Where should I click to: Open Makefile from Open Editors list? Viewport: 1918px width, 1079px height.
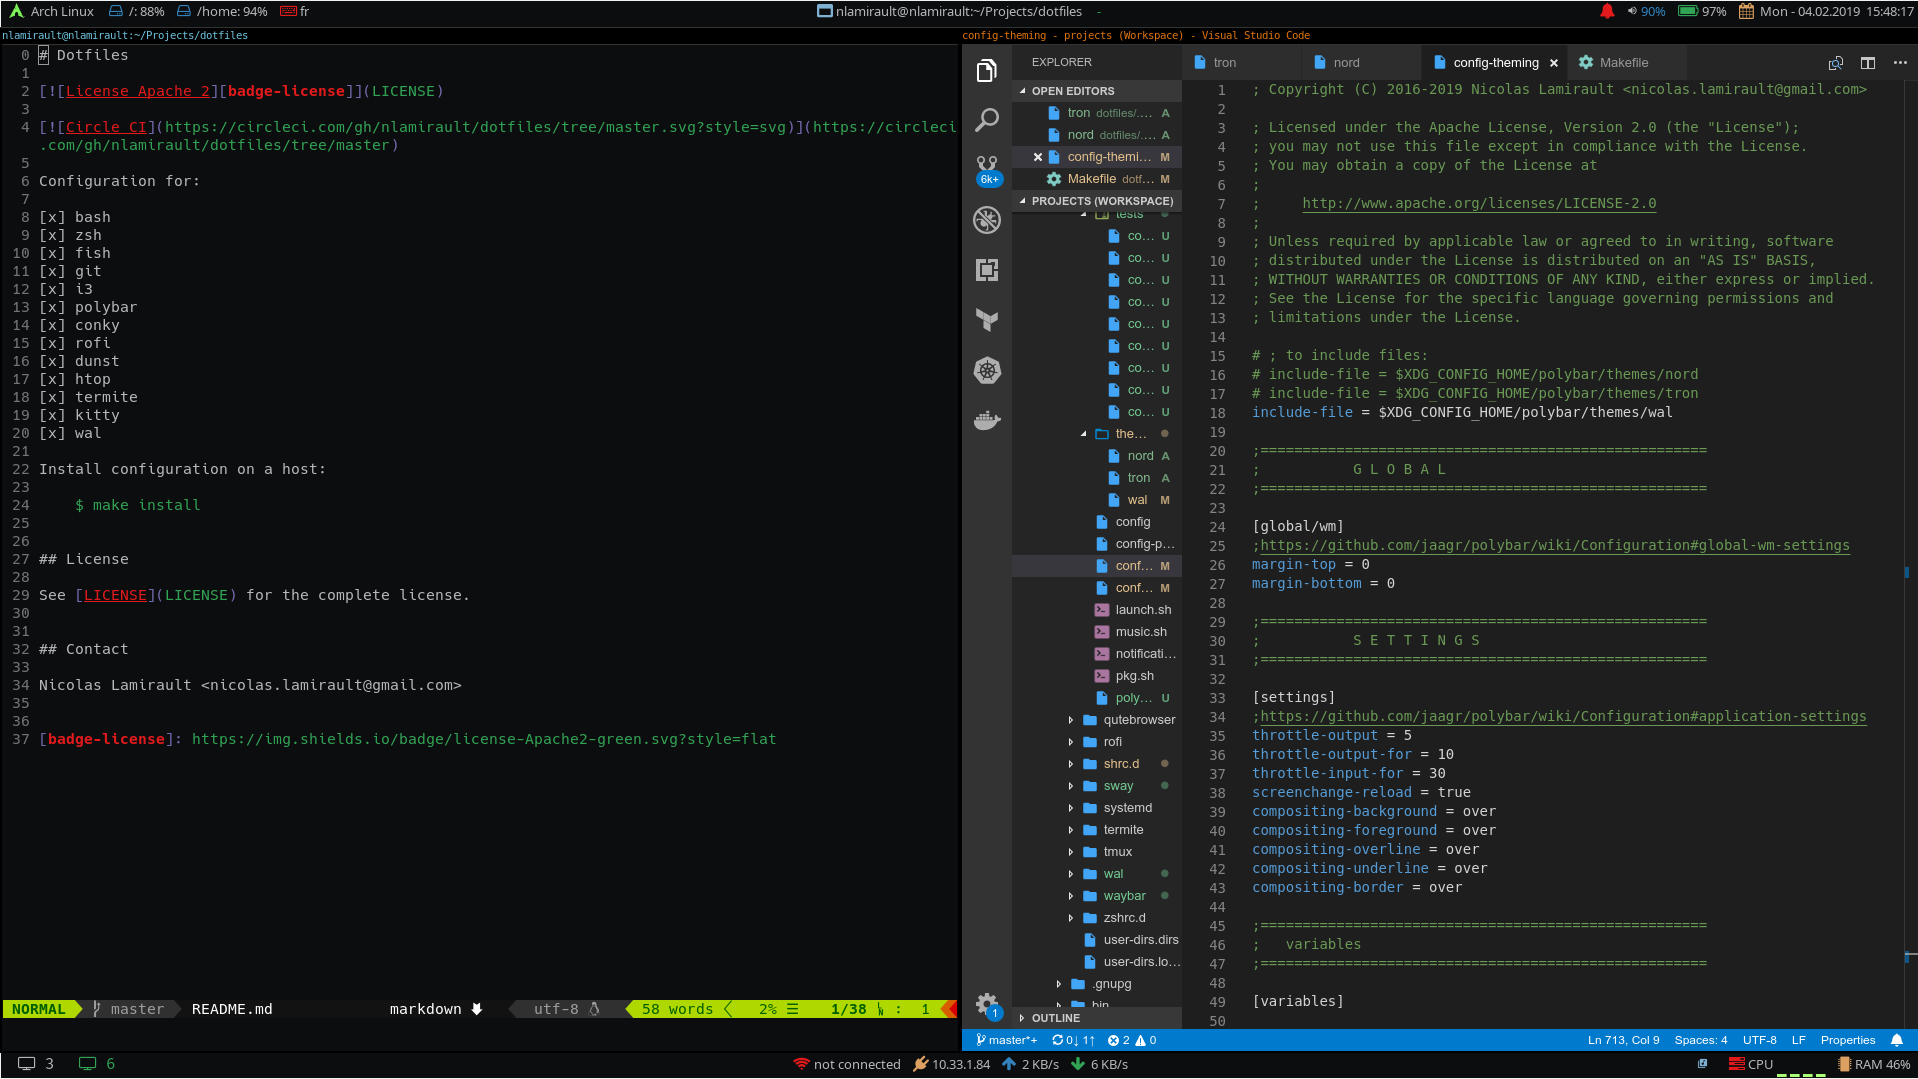click(1097, 179)
